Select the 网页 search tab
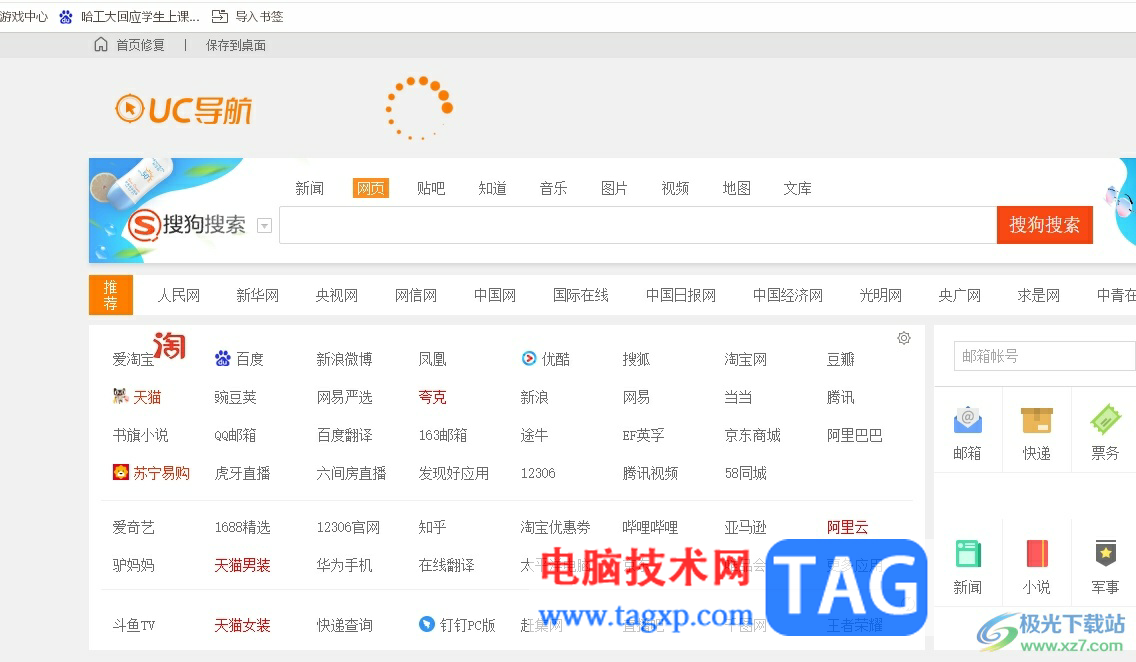Image resolution: width=1136 pixels, height=662 pixels. pyautogui.click(x=371, y=188)
